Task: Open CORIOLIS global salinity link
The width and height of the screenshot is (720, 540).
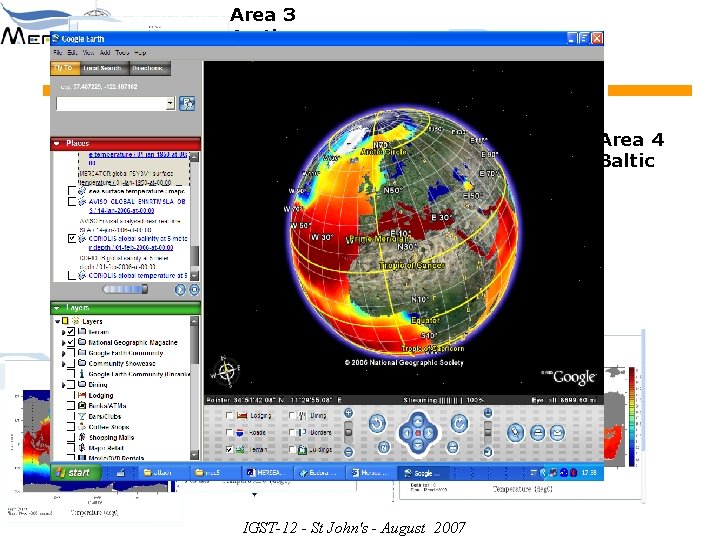Action: 138,243
